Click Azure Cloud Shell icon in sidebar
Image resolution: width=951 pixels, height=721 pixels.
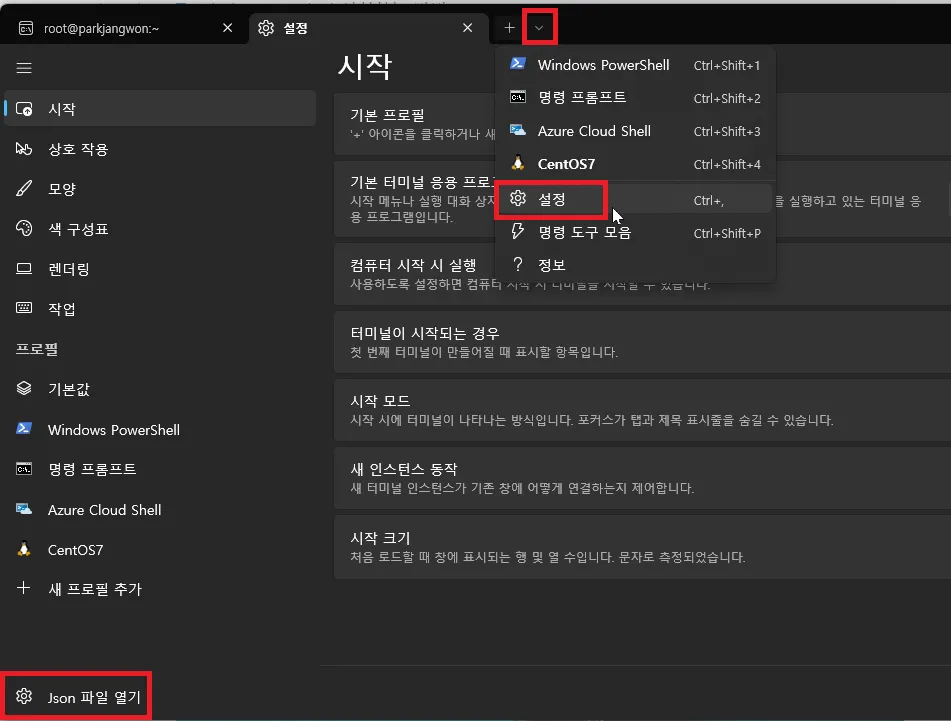pyautogui.click(x=24, y=509)
